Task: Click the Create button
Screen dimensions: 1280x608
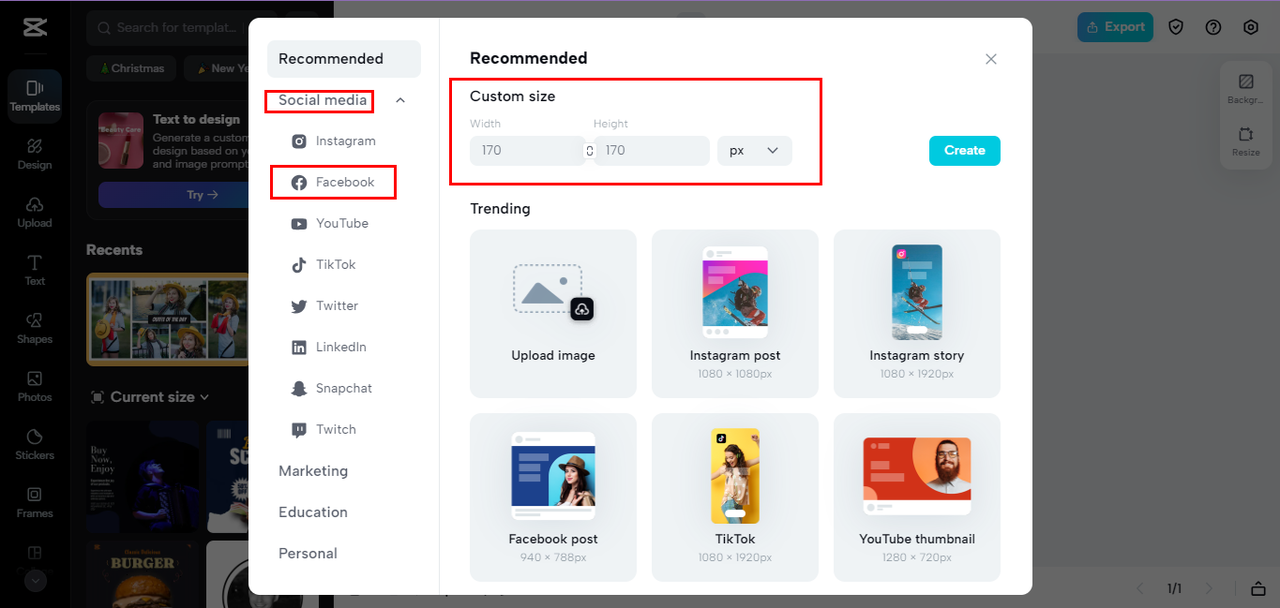Action: 964,150
